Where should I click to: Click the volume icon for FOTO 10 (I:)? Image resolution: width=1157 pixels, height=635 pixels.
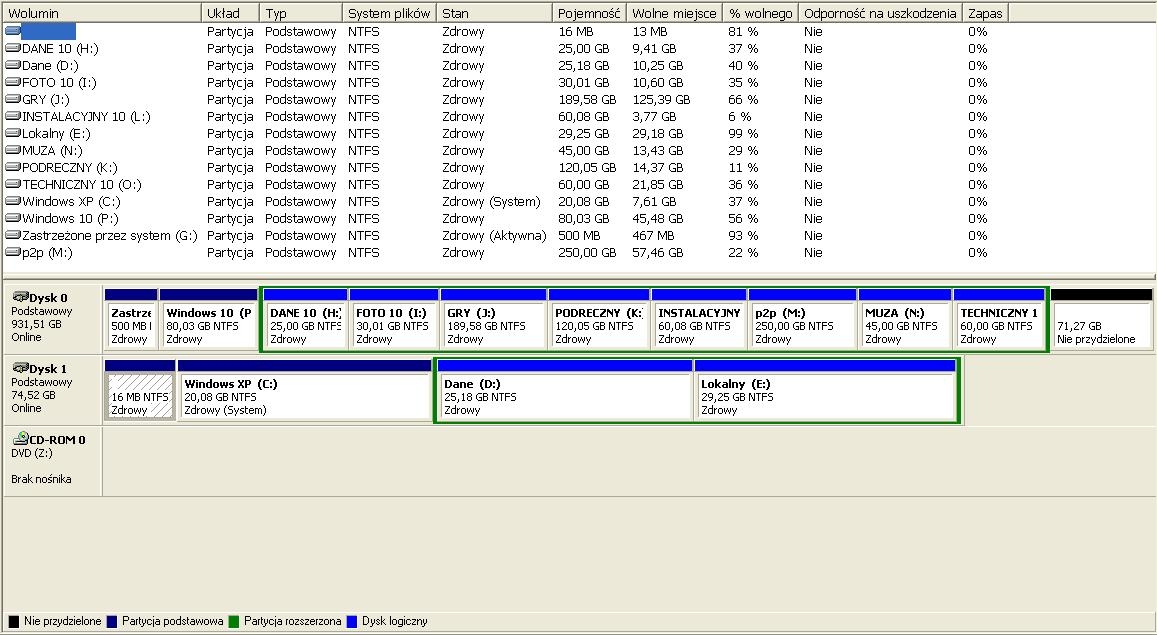click(x=13, y=83)
